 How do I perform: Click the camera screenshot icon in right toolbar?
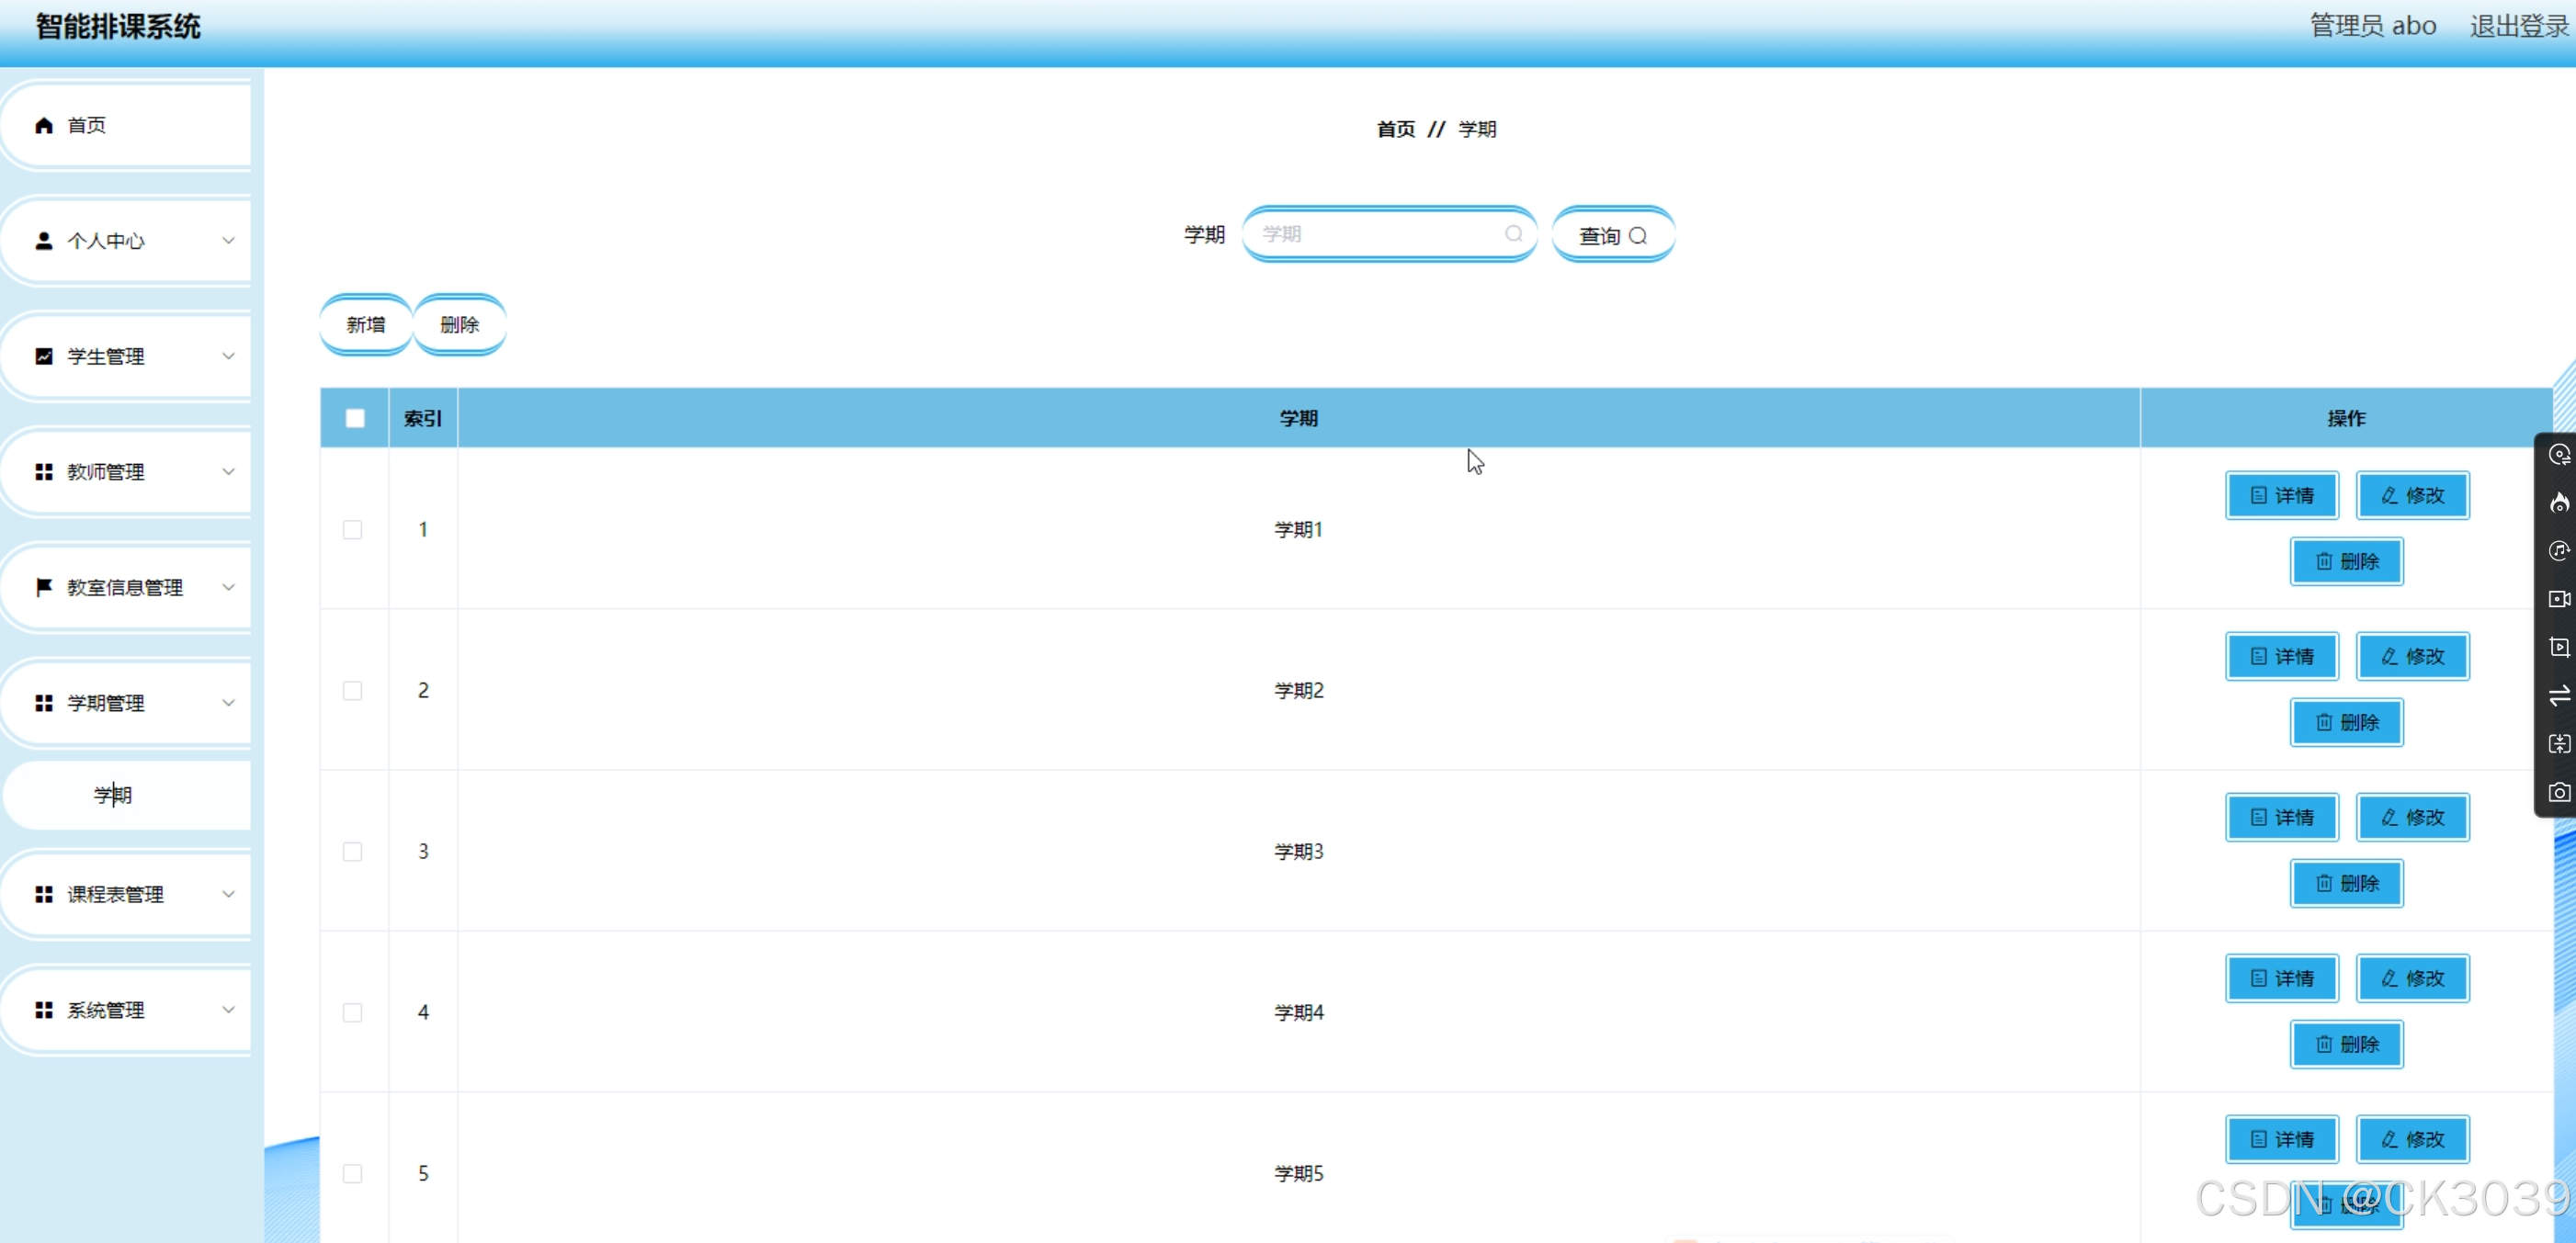2558,792
